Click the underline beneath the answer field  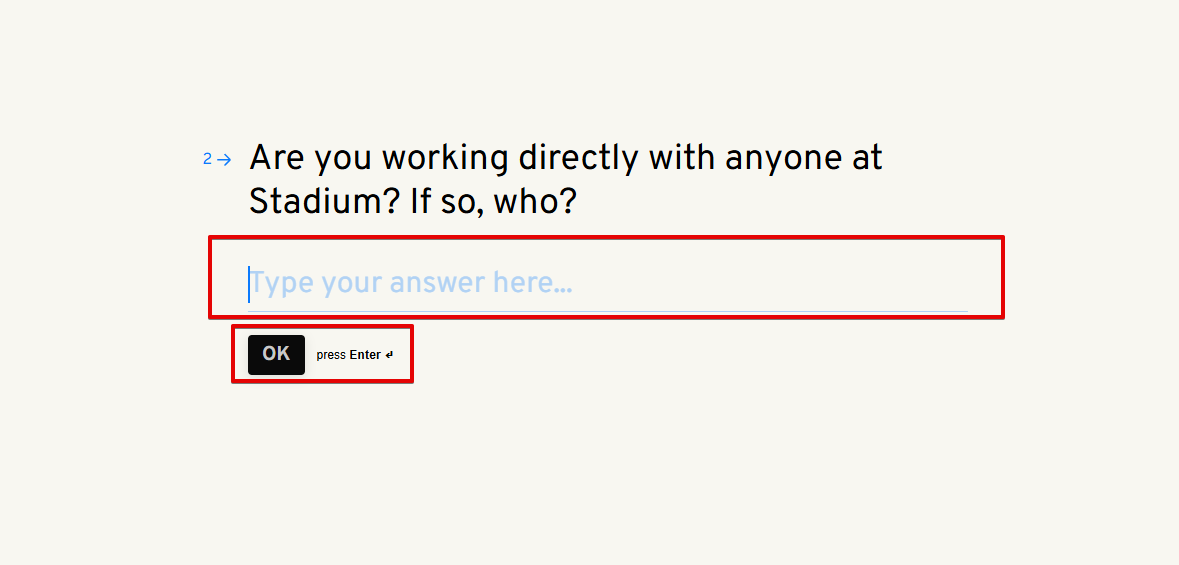coord(607,311)
